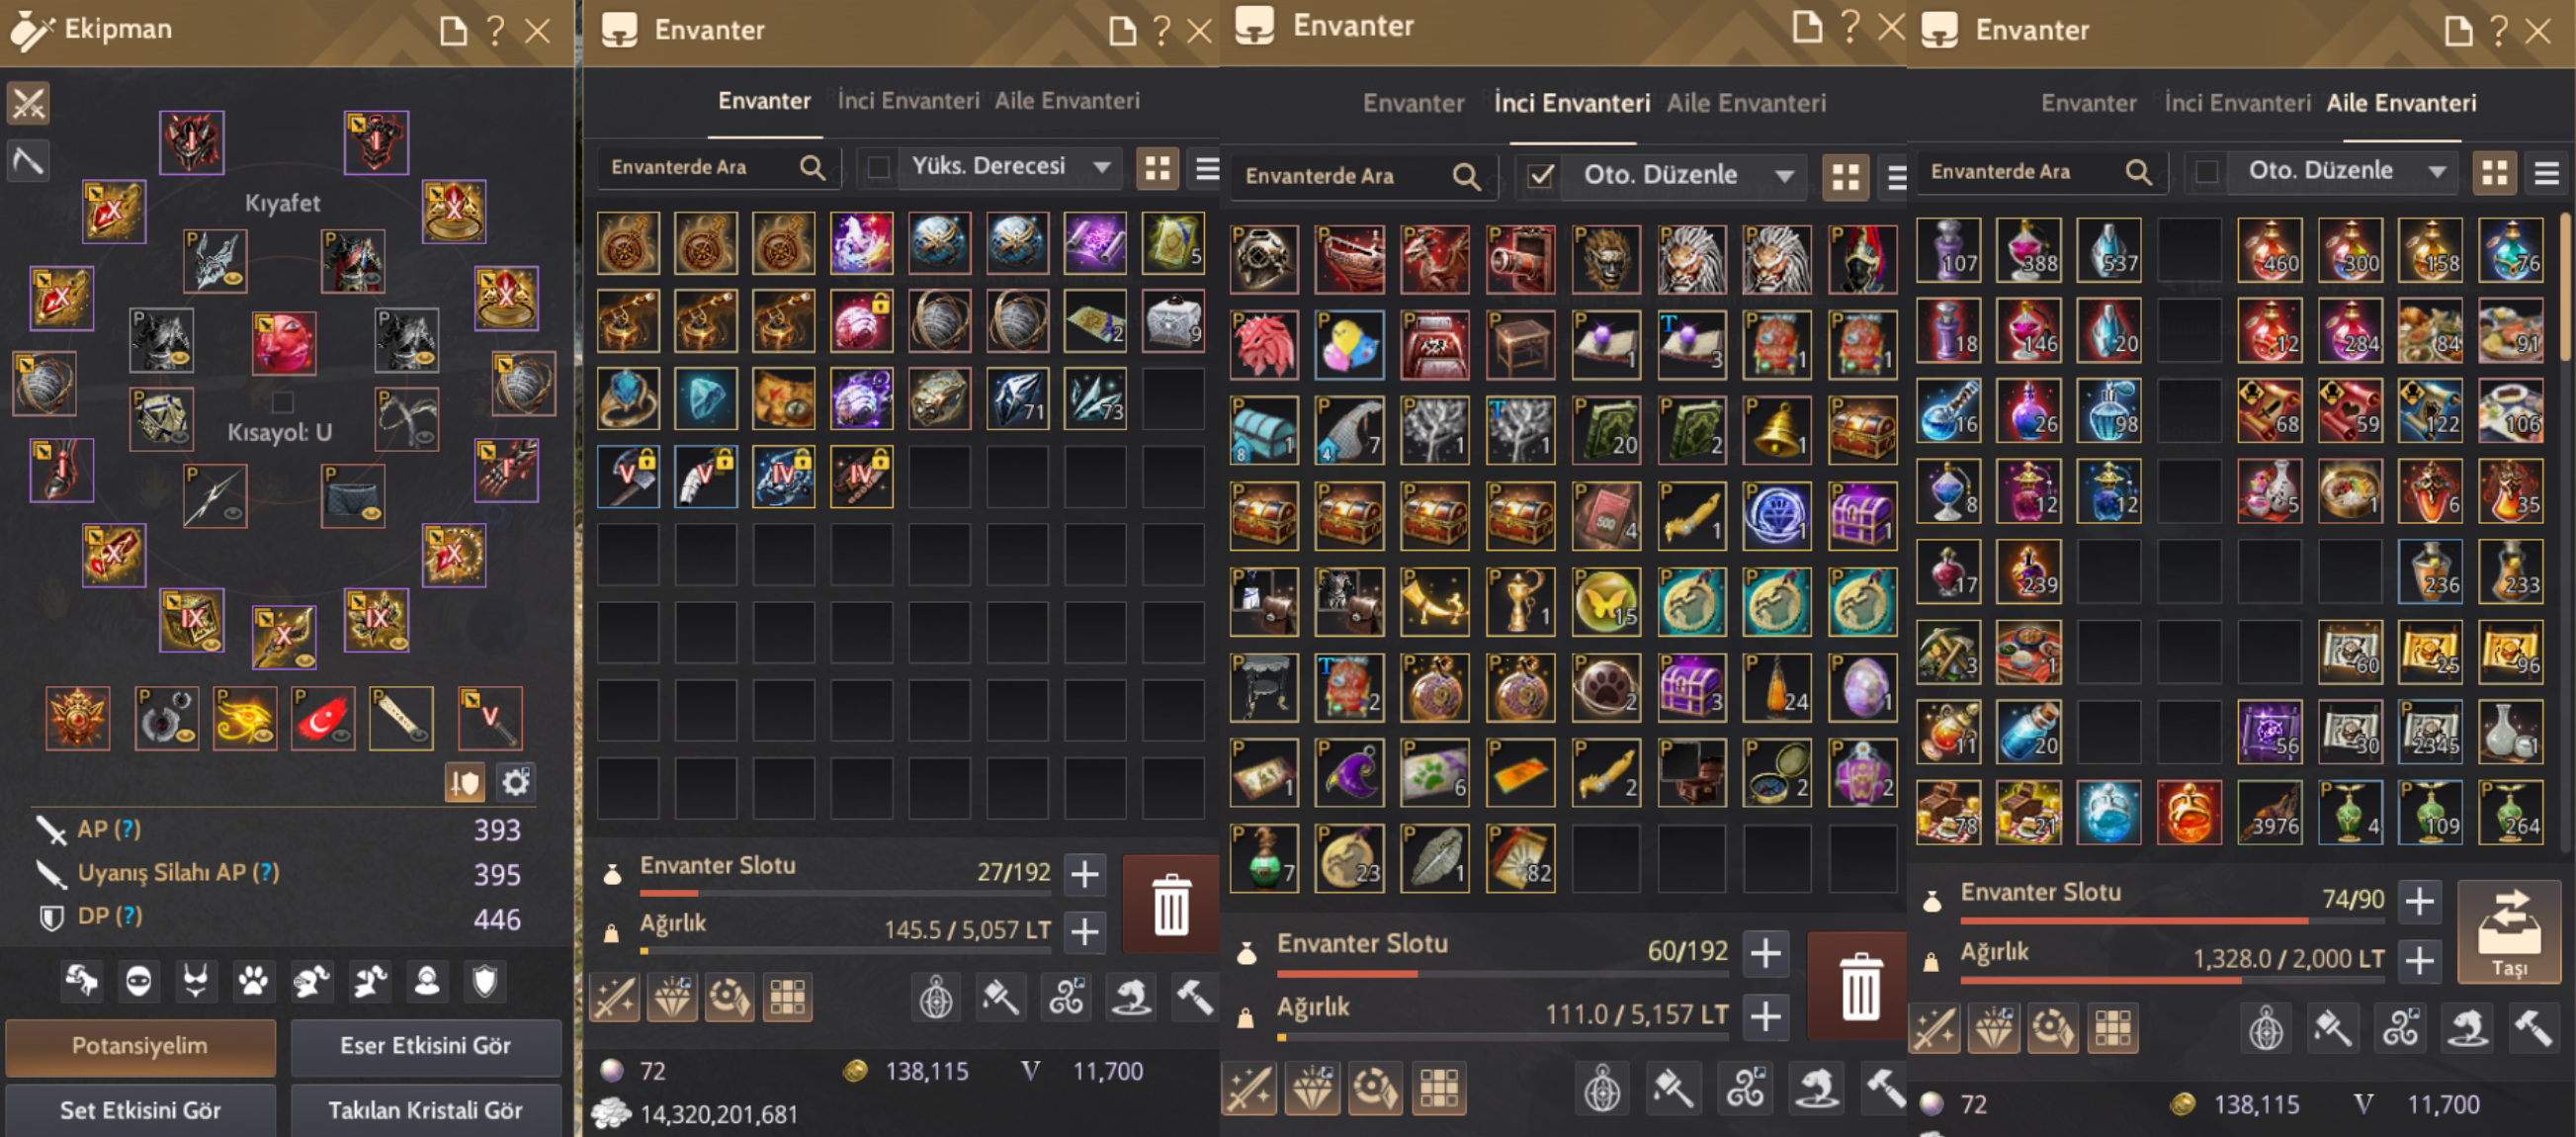Screen dimensions: 2576x1137
Task: Open equipment settings gear icon
Action: (515, 781)
